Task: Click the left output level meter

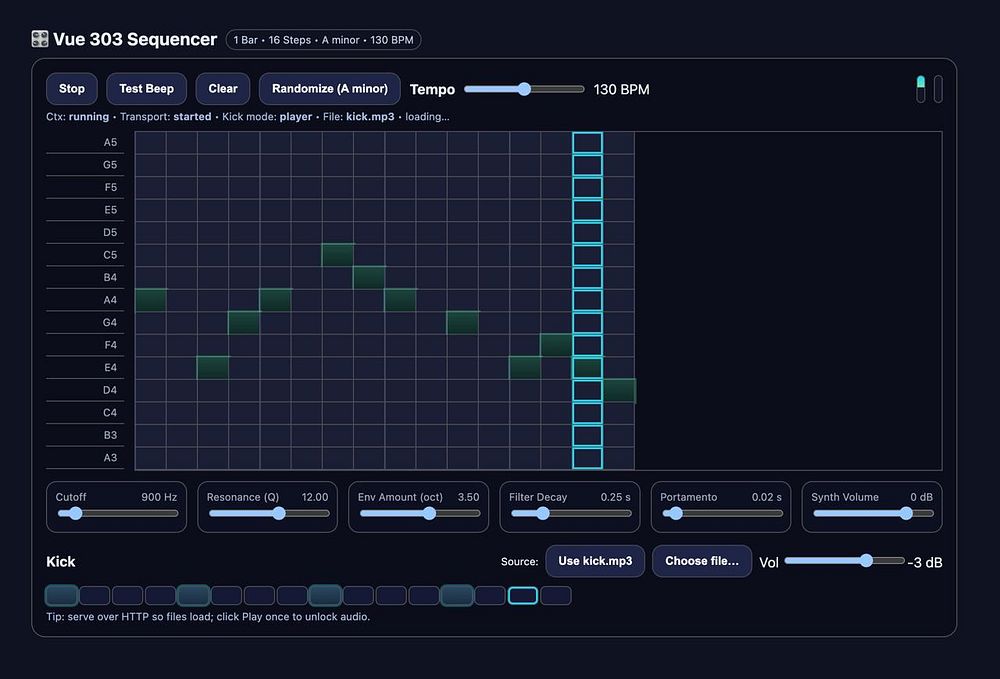Action: coord(921,89)
